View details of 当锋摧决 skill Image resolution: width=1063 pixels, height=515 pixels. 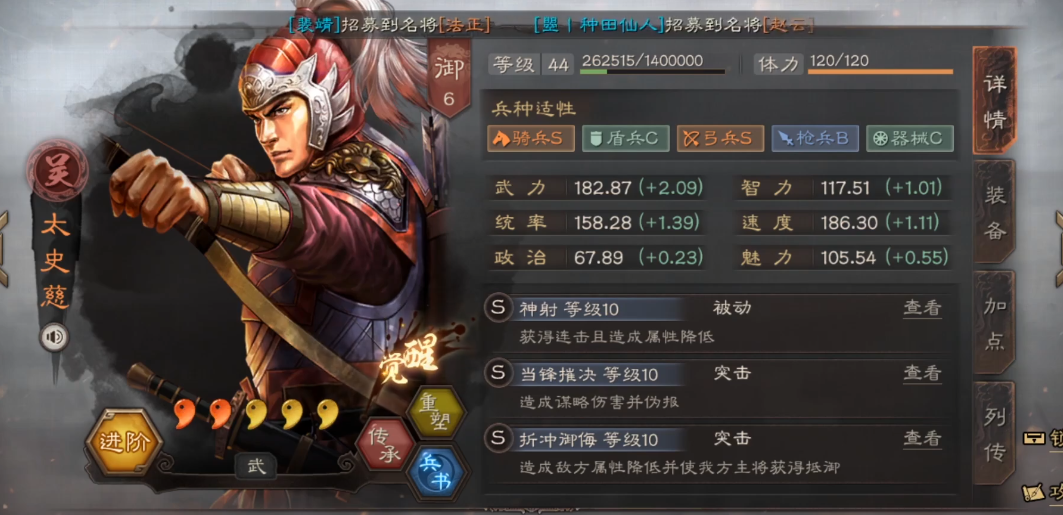coord(922,373)
